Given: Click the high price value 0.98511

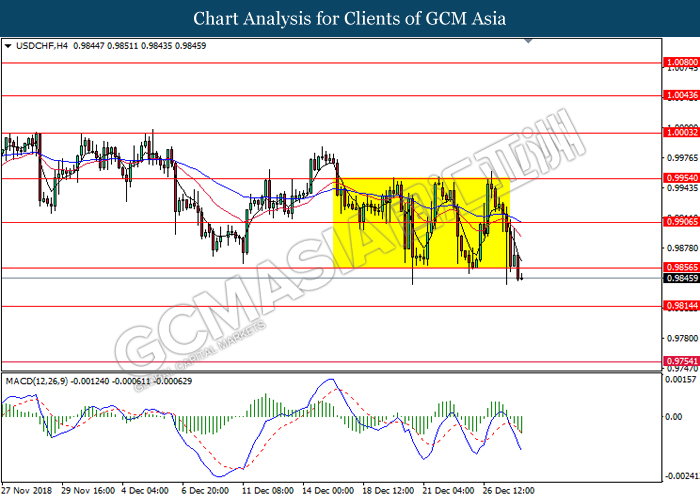Looking at the screenshot, I should pyautogui.click(x=122, y=46).
